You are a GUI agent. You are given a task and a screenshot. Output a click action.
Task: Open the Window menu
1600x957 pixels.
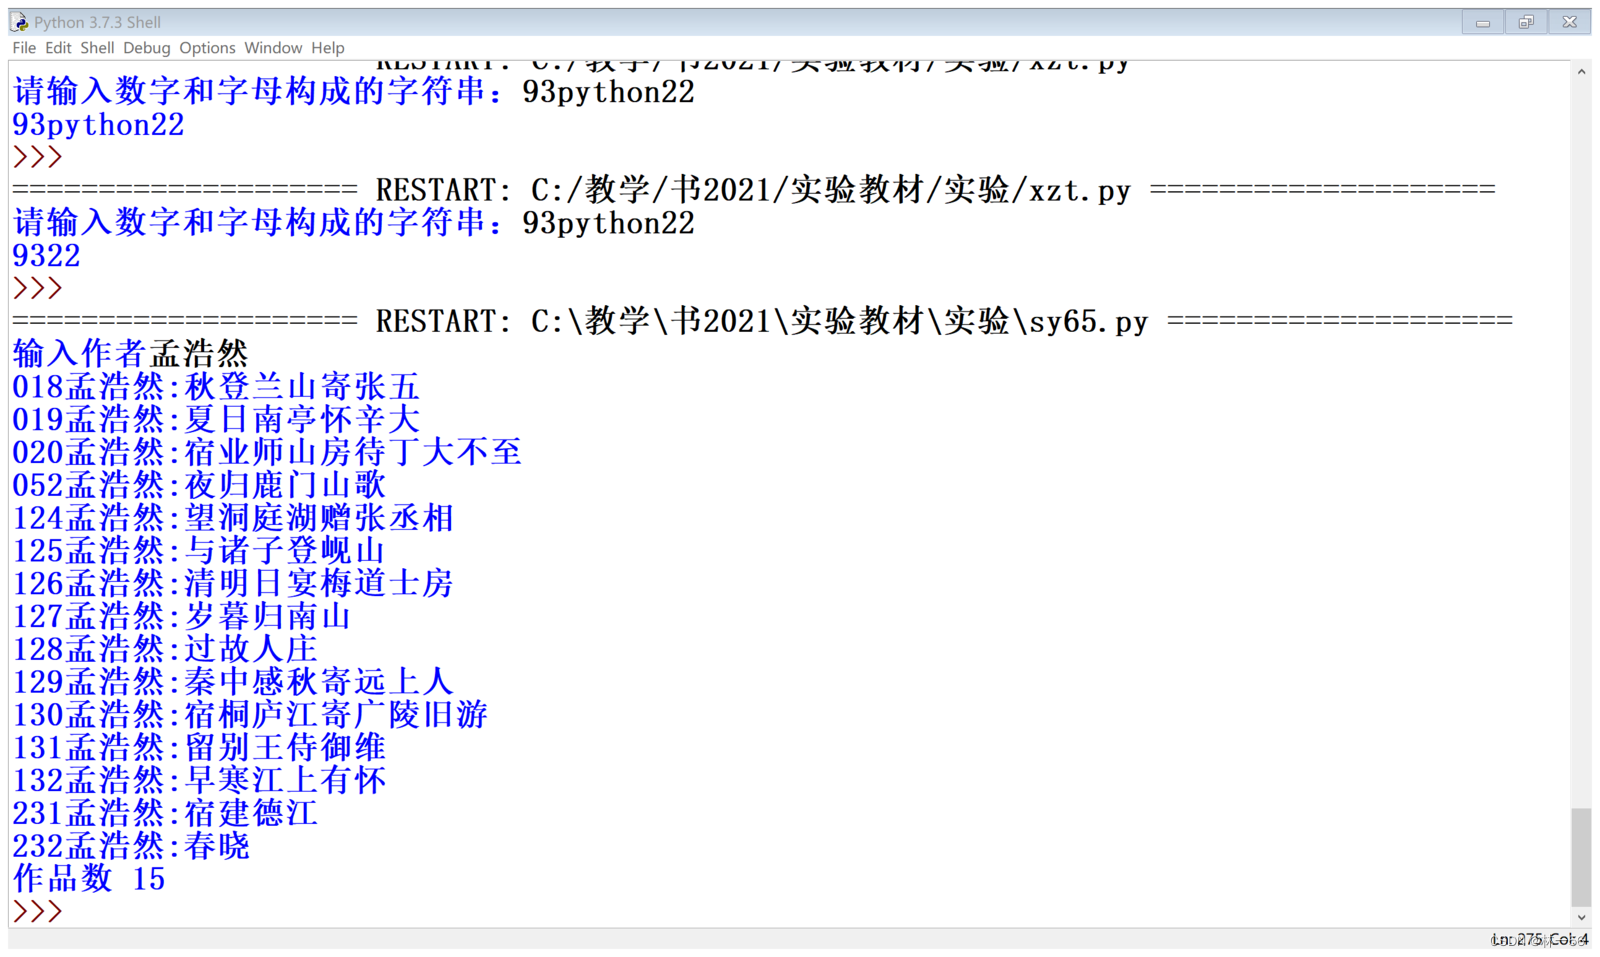272,47
